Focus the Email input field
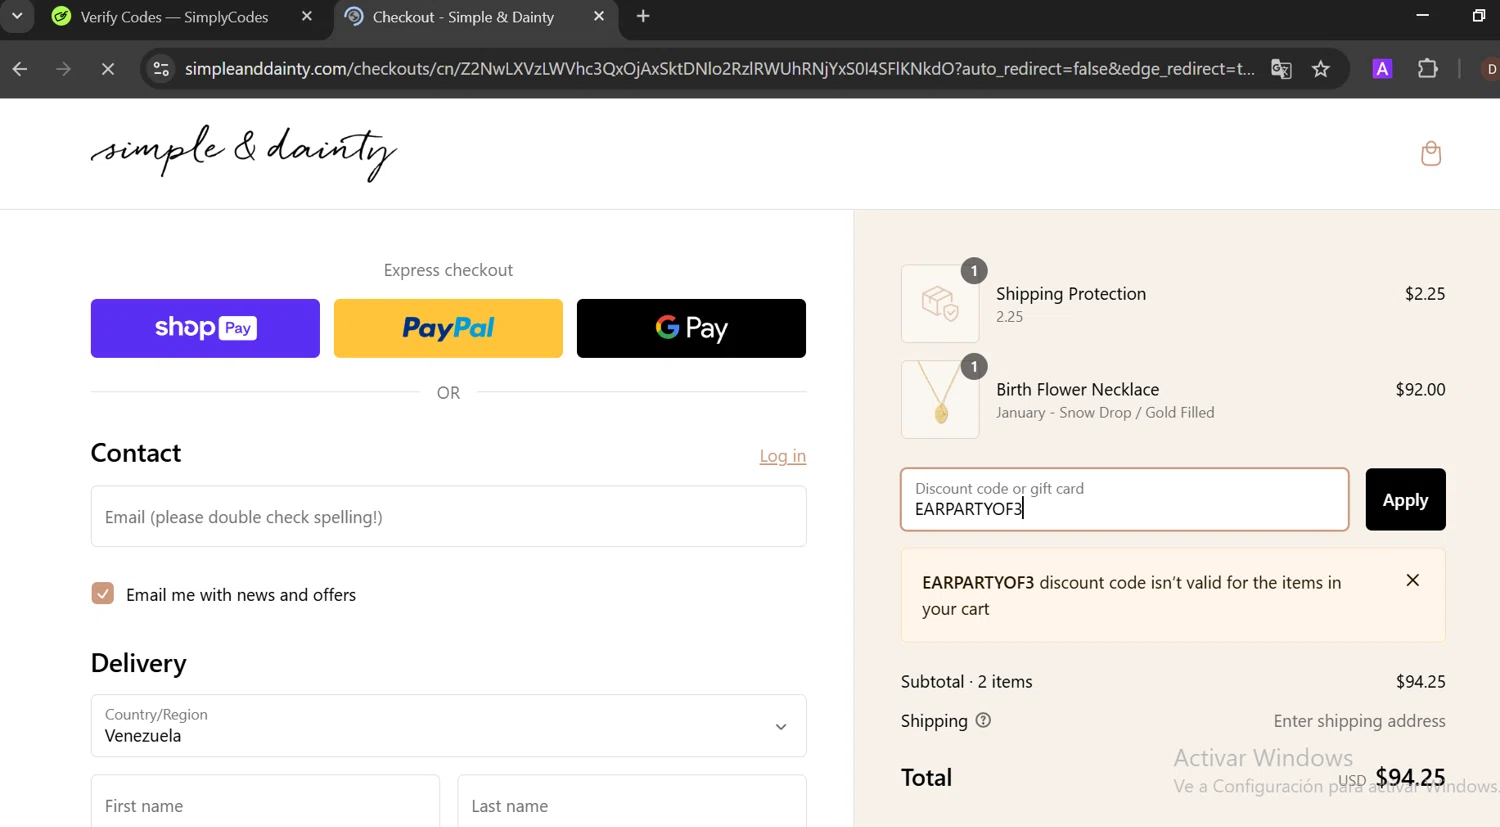The image size is (1500, 827). pos(448,516)
